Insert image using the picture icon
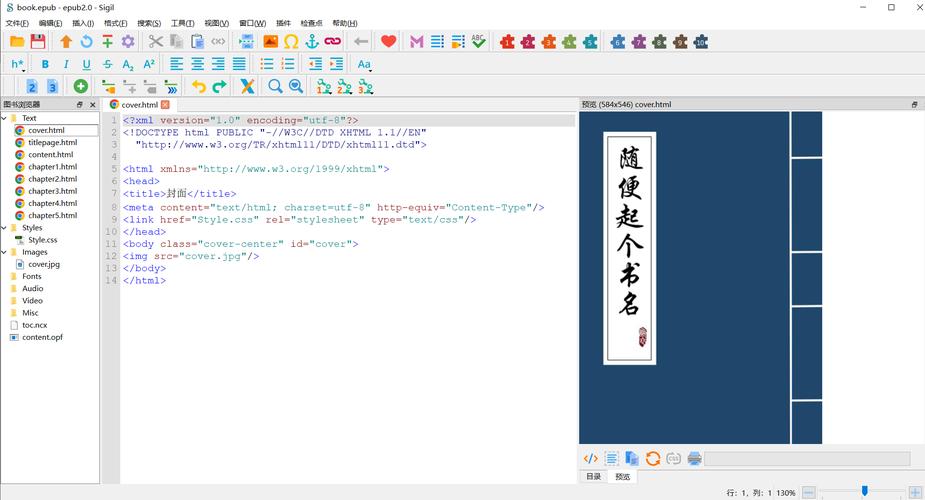This screenshot has width=925, height=500. pyautogui.click(x=270, y=41)
